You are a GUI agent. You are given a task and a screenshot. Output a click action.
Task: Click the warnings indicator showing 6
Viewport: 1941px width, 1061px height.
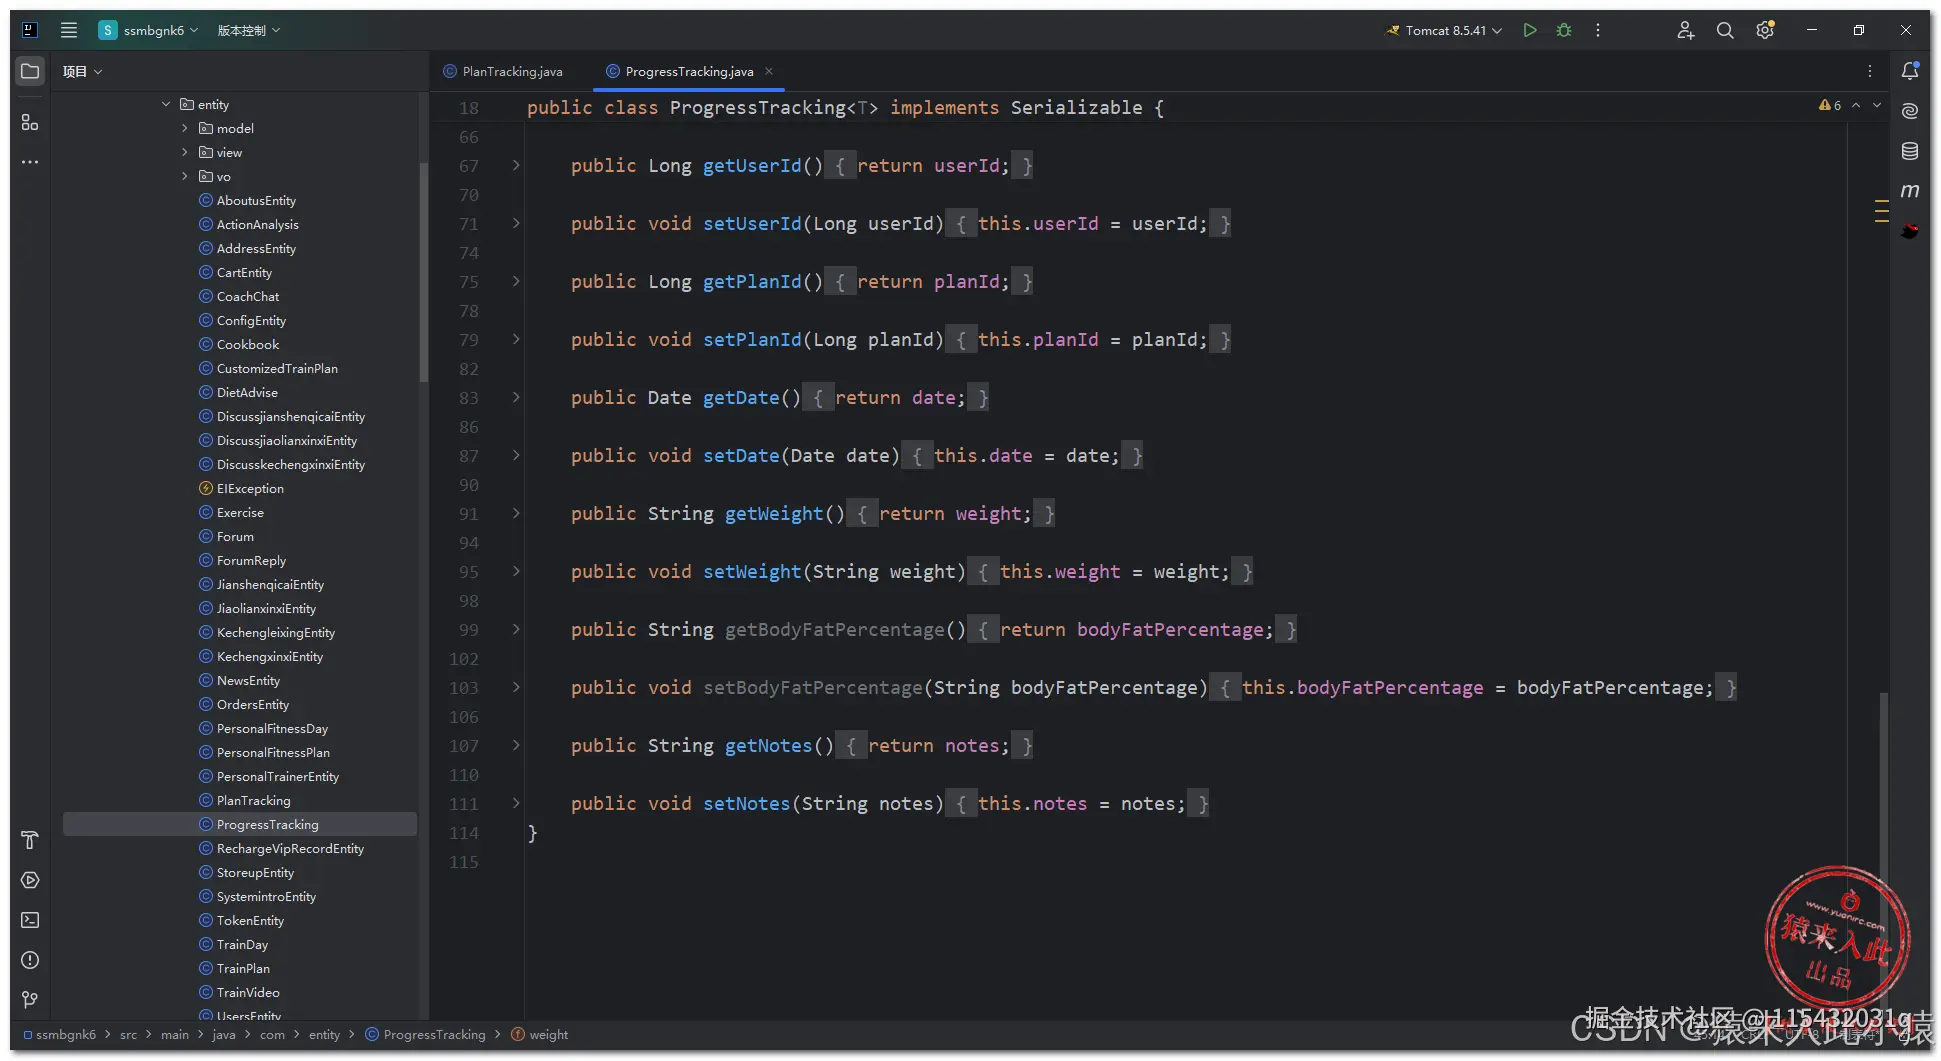[x=1830, y=105]
